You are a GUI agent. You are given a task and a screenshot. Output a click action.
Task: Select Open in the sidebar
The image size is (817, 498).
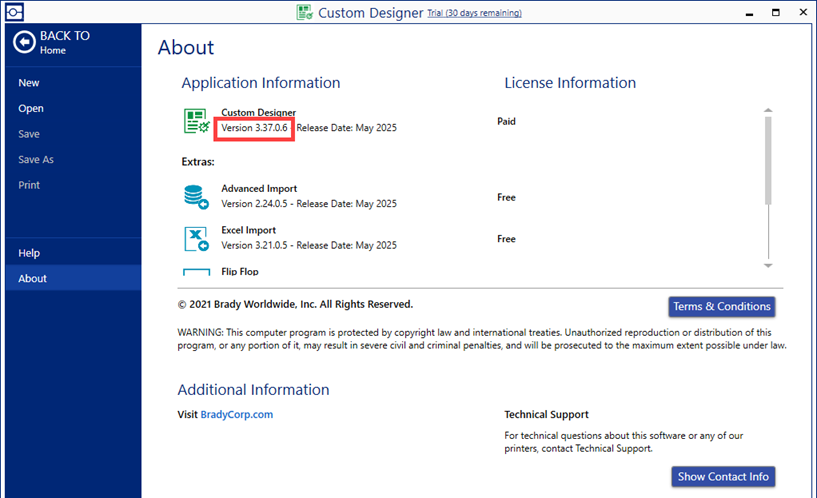31,108
